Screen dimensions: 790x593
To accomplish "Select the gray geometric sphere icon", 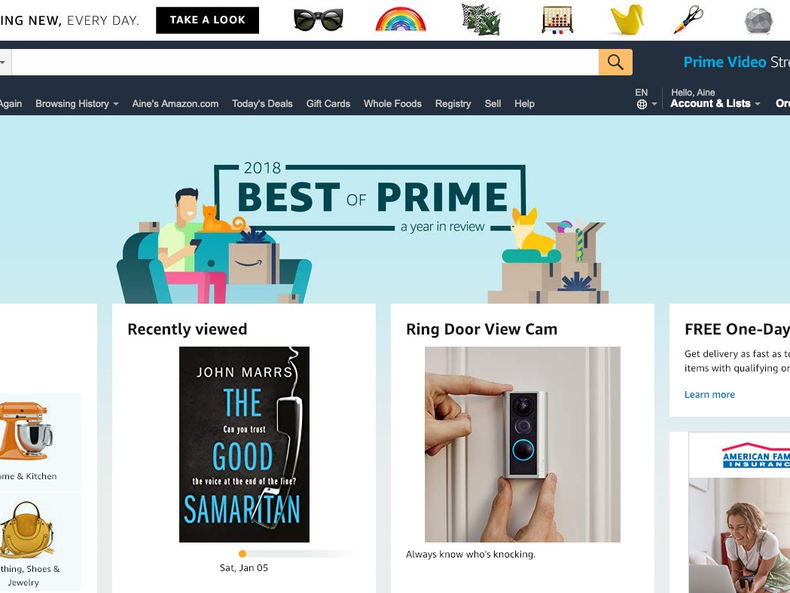I will point(758,21).
